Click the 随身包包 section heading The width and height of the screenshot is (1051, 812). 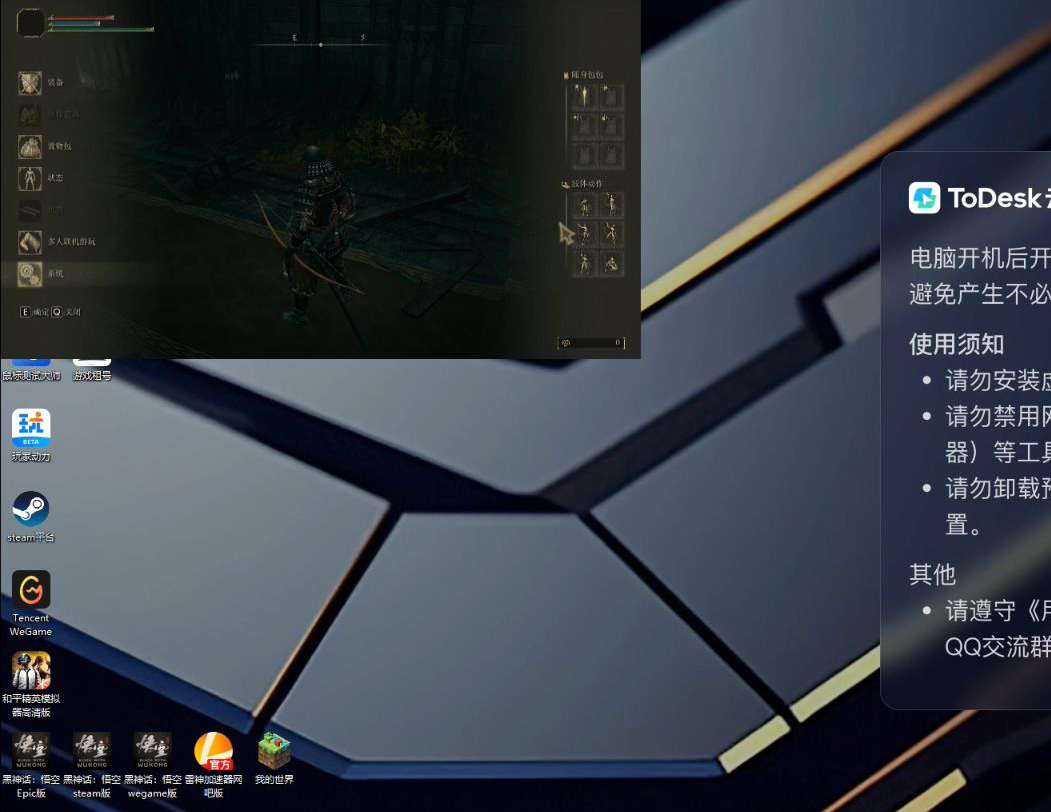click(584, 74)
